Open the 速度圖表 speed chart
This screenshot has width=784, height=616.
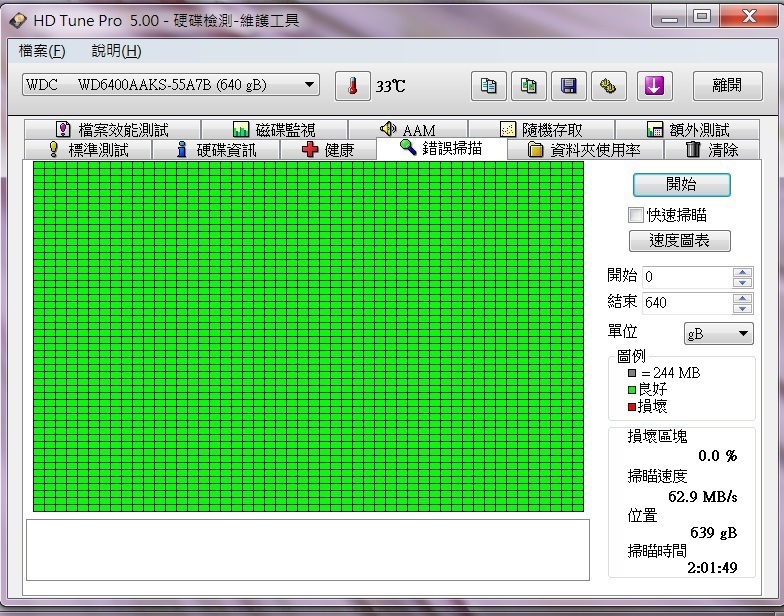(680, 241)
